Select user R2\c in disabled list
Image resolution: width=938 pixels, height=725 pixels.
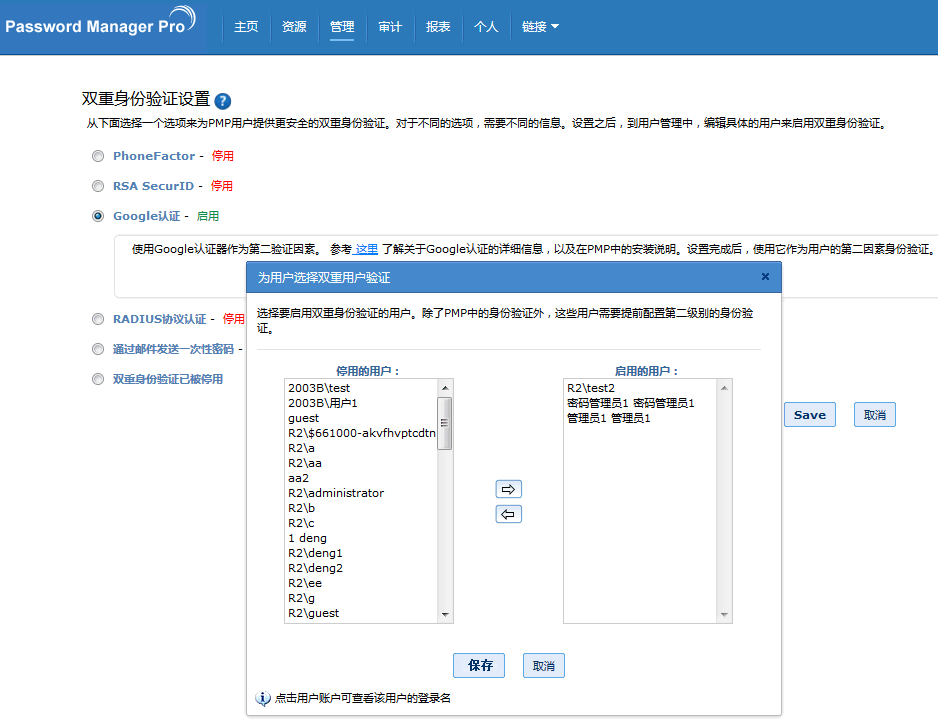tap(361, 522)
